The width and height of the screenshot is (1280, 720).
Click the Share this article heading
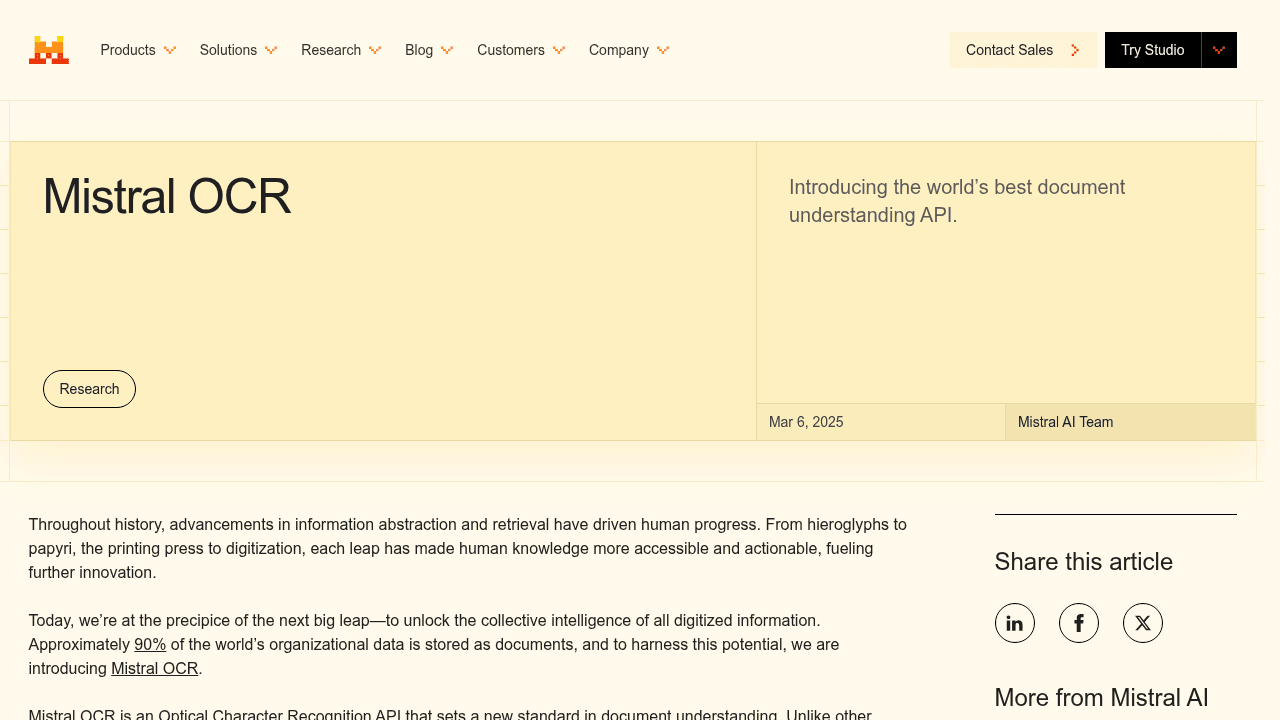(x=1084, y=562)
